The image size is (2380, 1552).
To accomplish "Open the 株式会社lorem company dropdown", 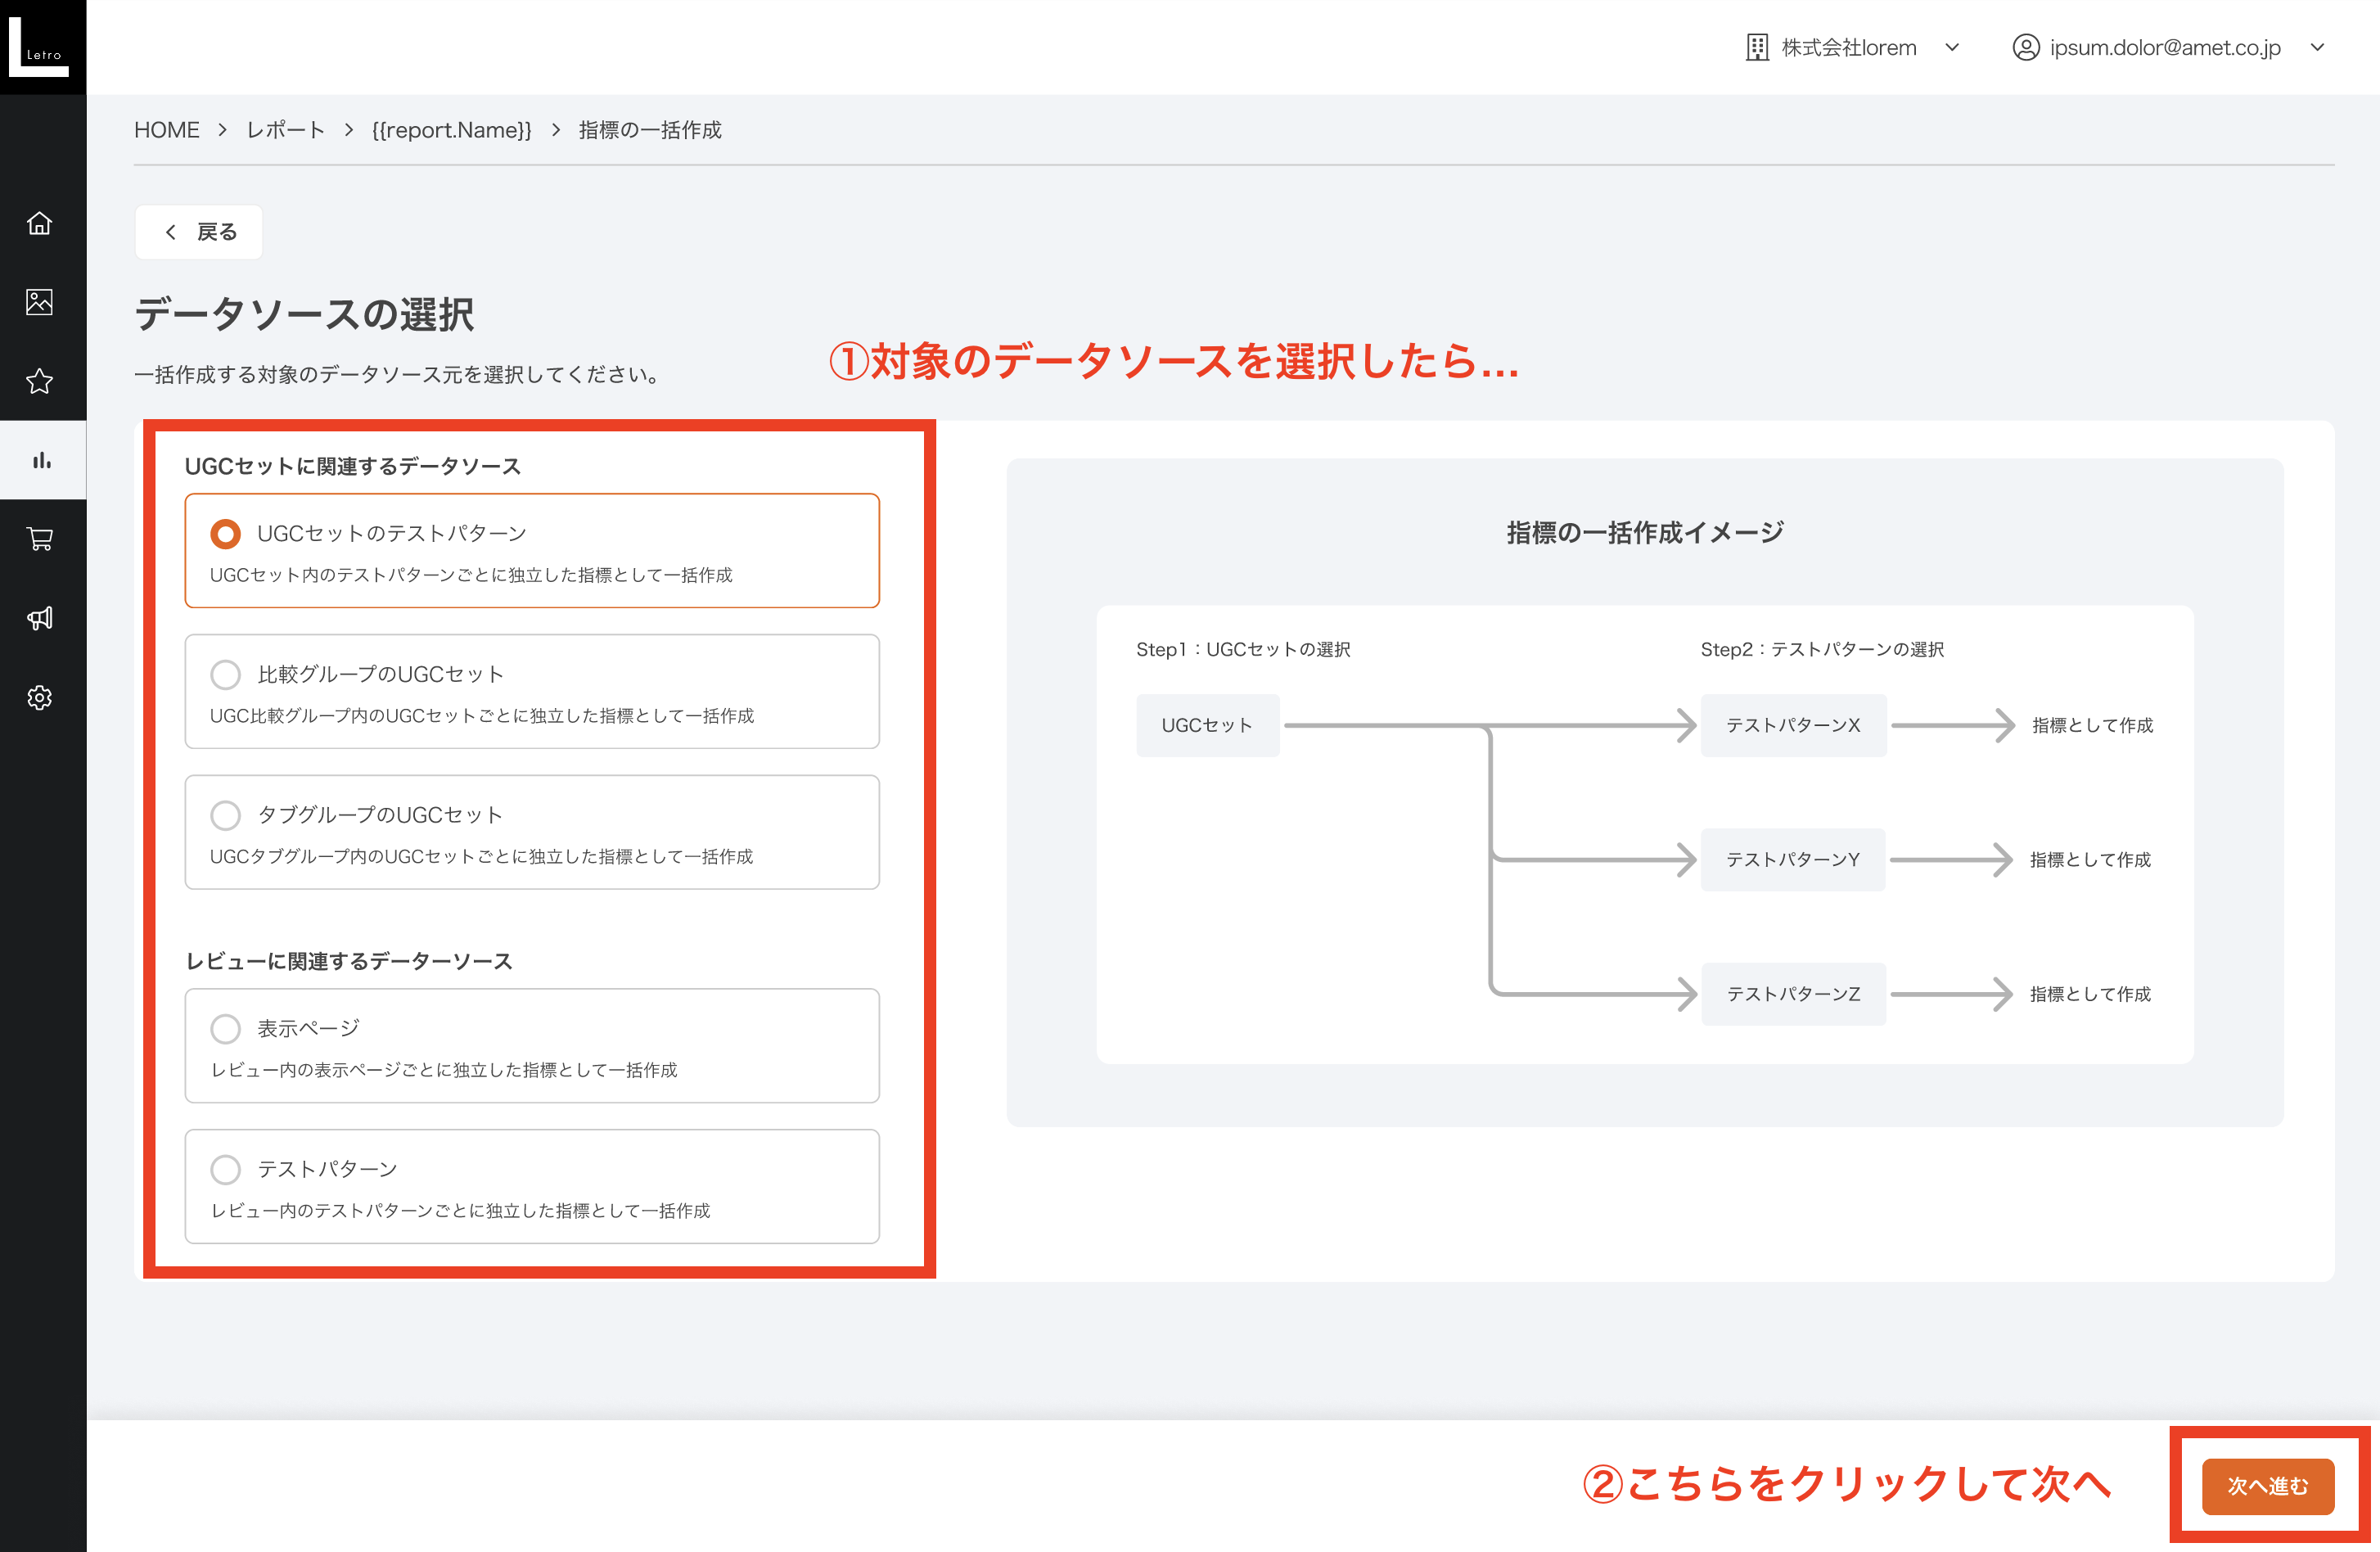I will 1952,46.
